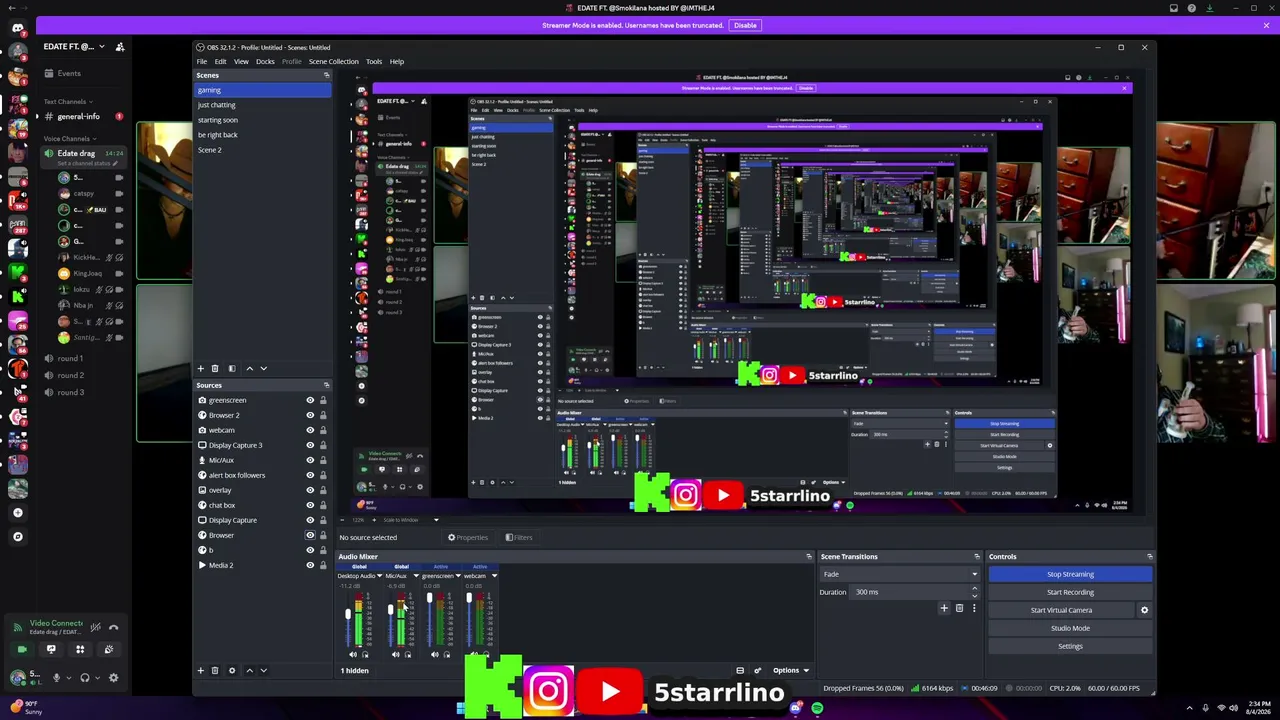Lock the chat box source

pyautogui.click(x=323, y=505)
